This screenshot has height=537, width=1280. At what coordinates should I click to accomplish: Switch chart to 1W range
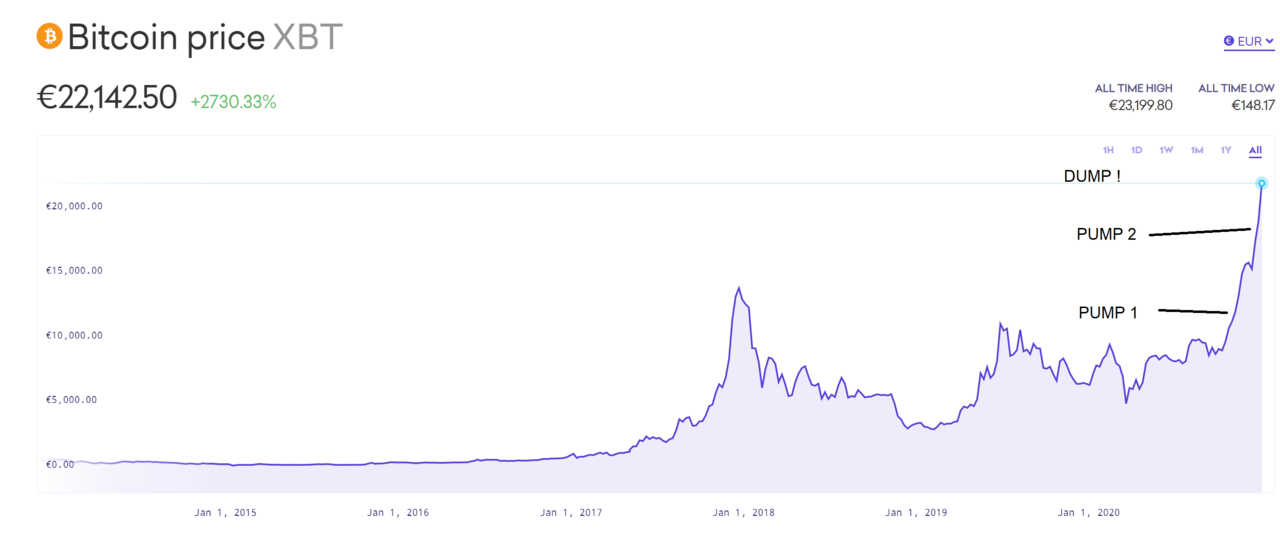1166,150
